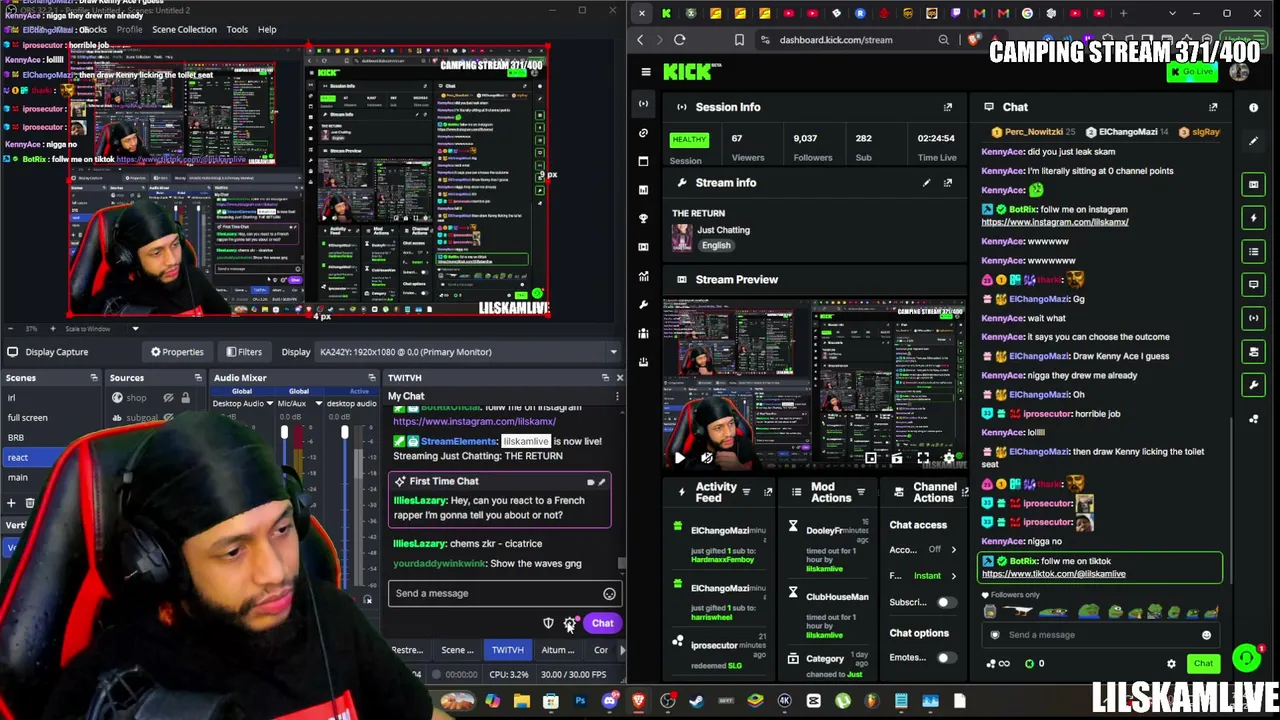Click the shield moderation icon in OBS chat

pyautogui.click(x=548, y=623)
